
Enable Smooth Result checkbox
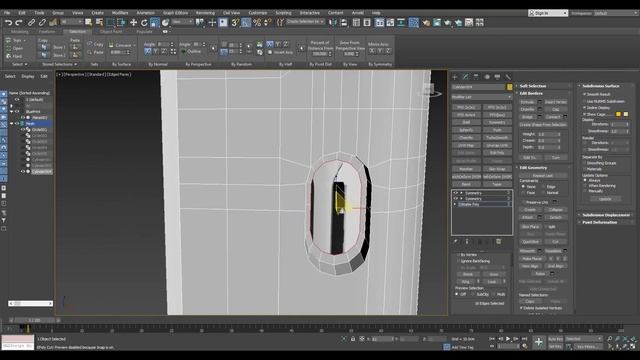pos(584,94)
